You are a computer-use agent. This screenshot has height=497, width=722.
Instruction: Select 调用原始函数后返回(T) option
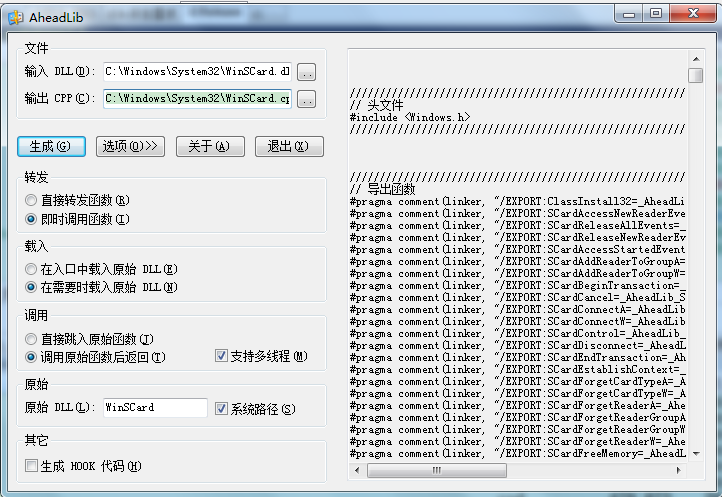(x=95, y=357)
